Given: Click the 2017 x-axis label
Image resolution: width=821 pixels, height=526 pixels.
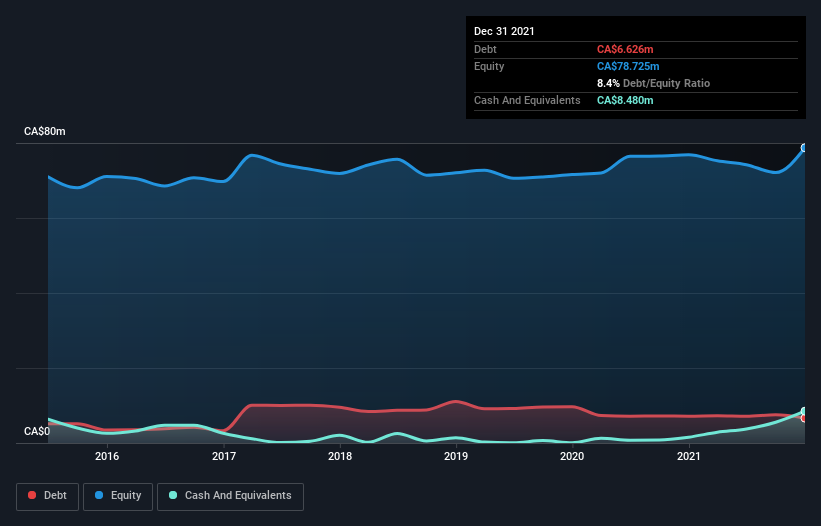Looking at the screenshot, I should pyautogui.click(x=224, y=456).
